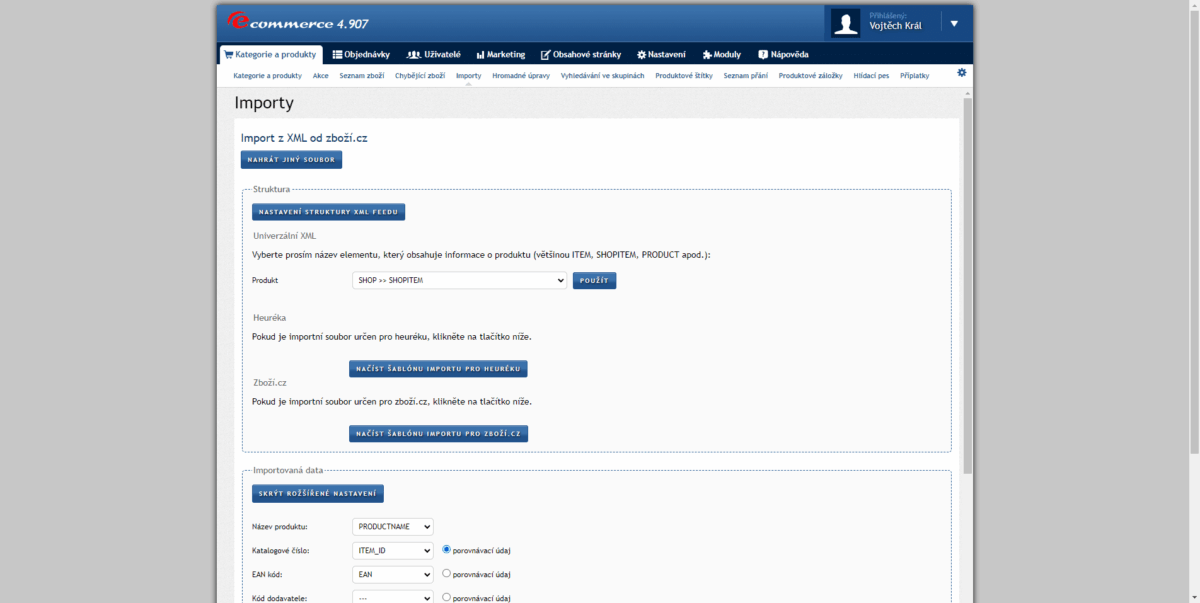This screenshot has width=1200, height=603.
Task: Open the Seznam zboží page
Action: coord(362,75)
